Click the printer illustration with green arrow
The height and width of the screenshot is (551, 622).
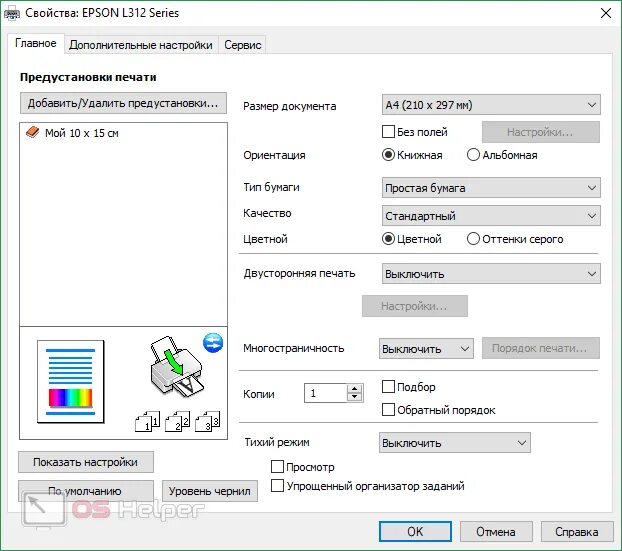pos(177,369)
